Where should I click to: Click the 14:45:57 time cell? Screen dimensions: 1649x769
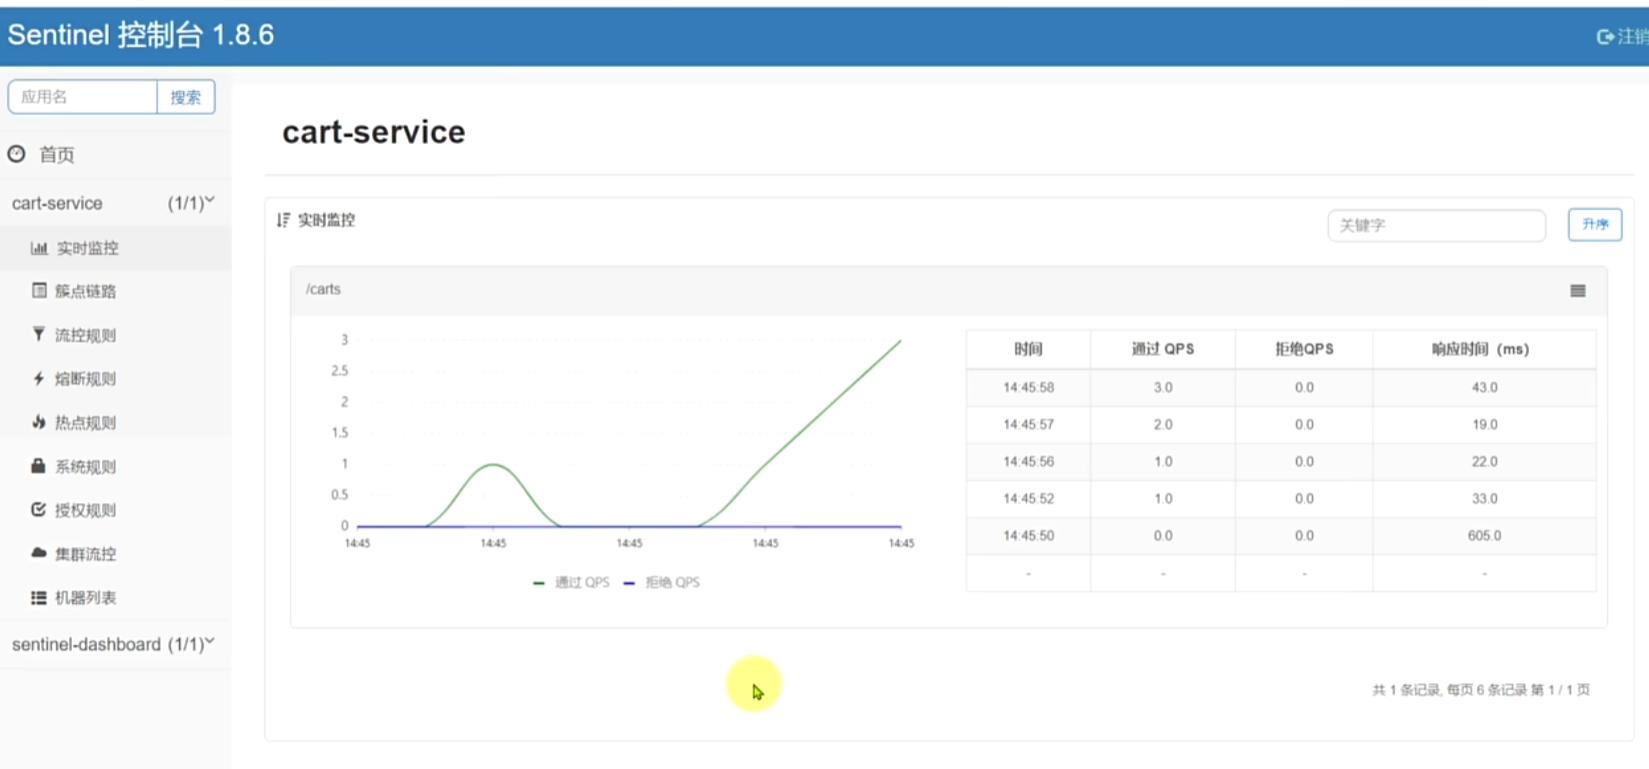pos(1028,424)
